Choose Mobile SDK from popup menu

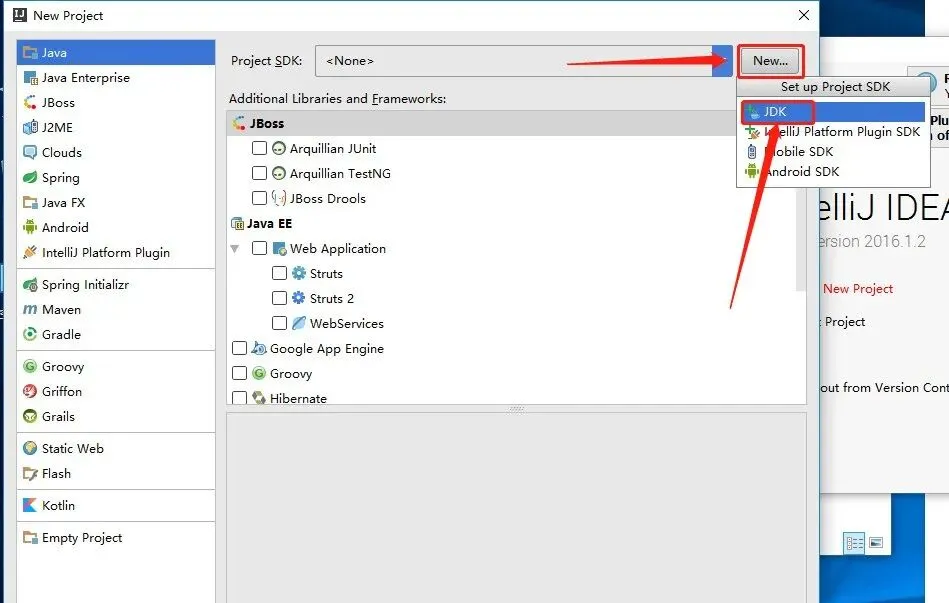point(833,151)
